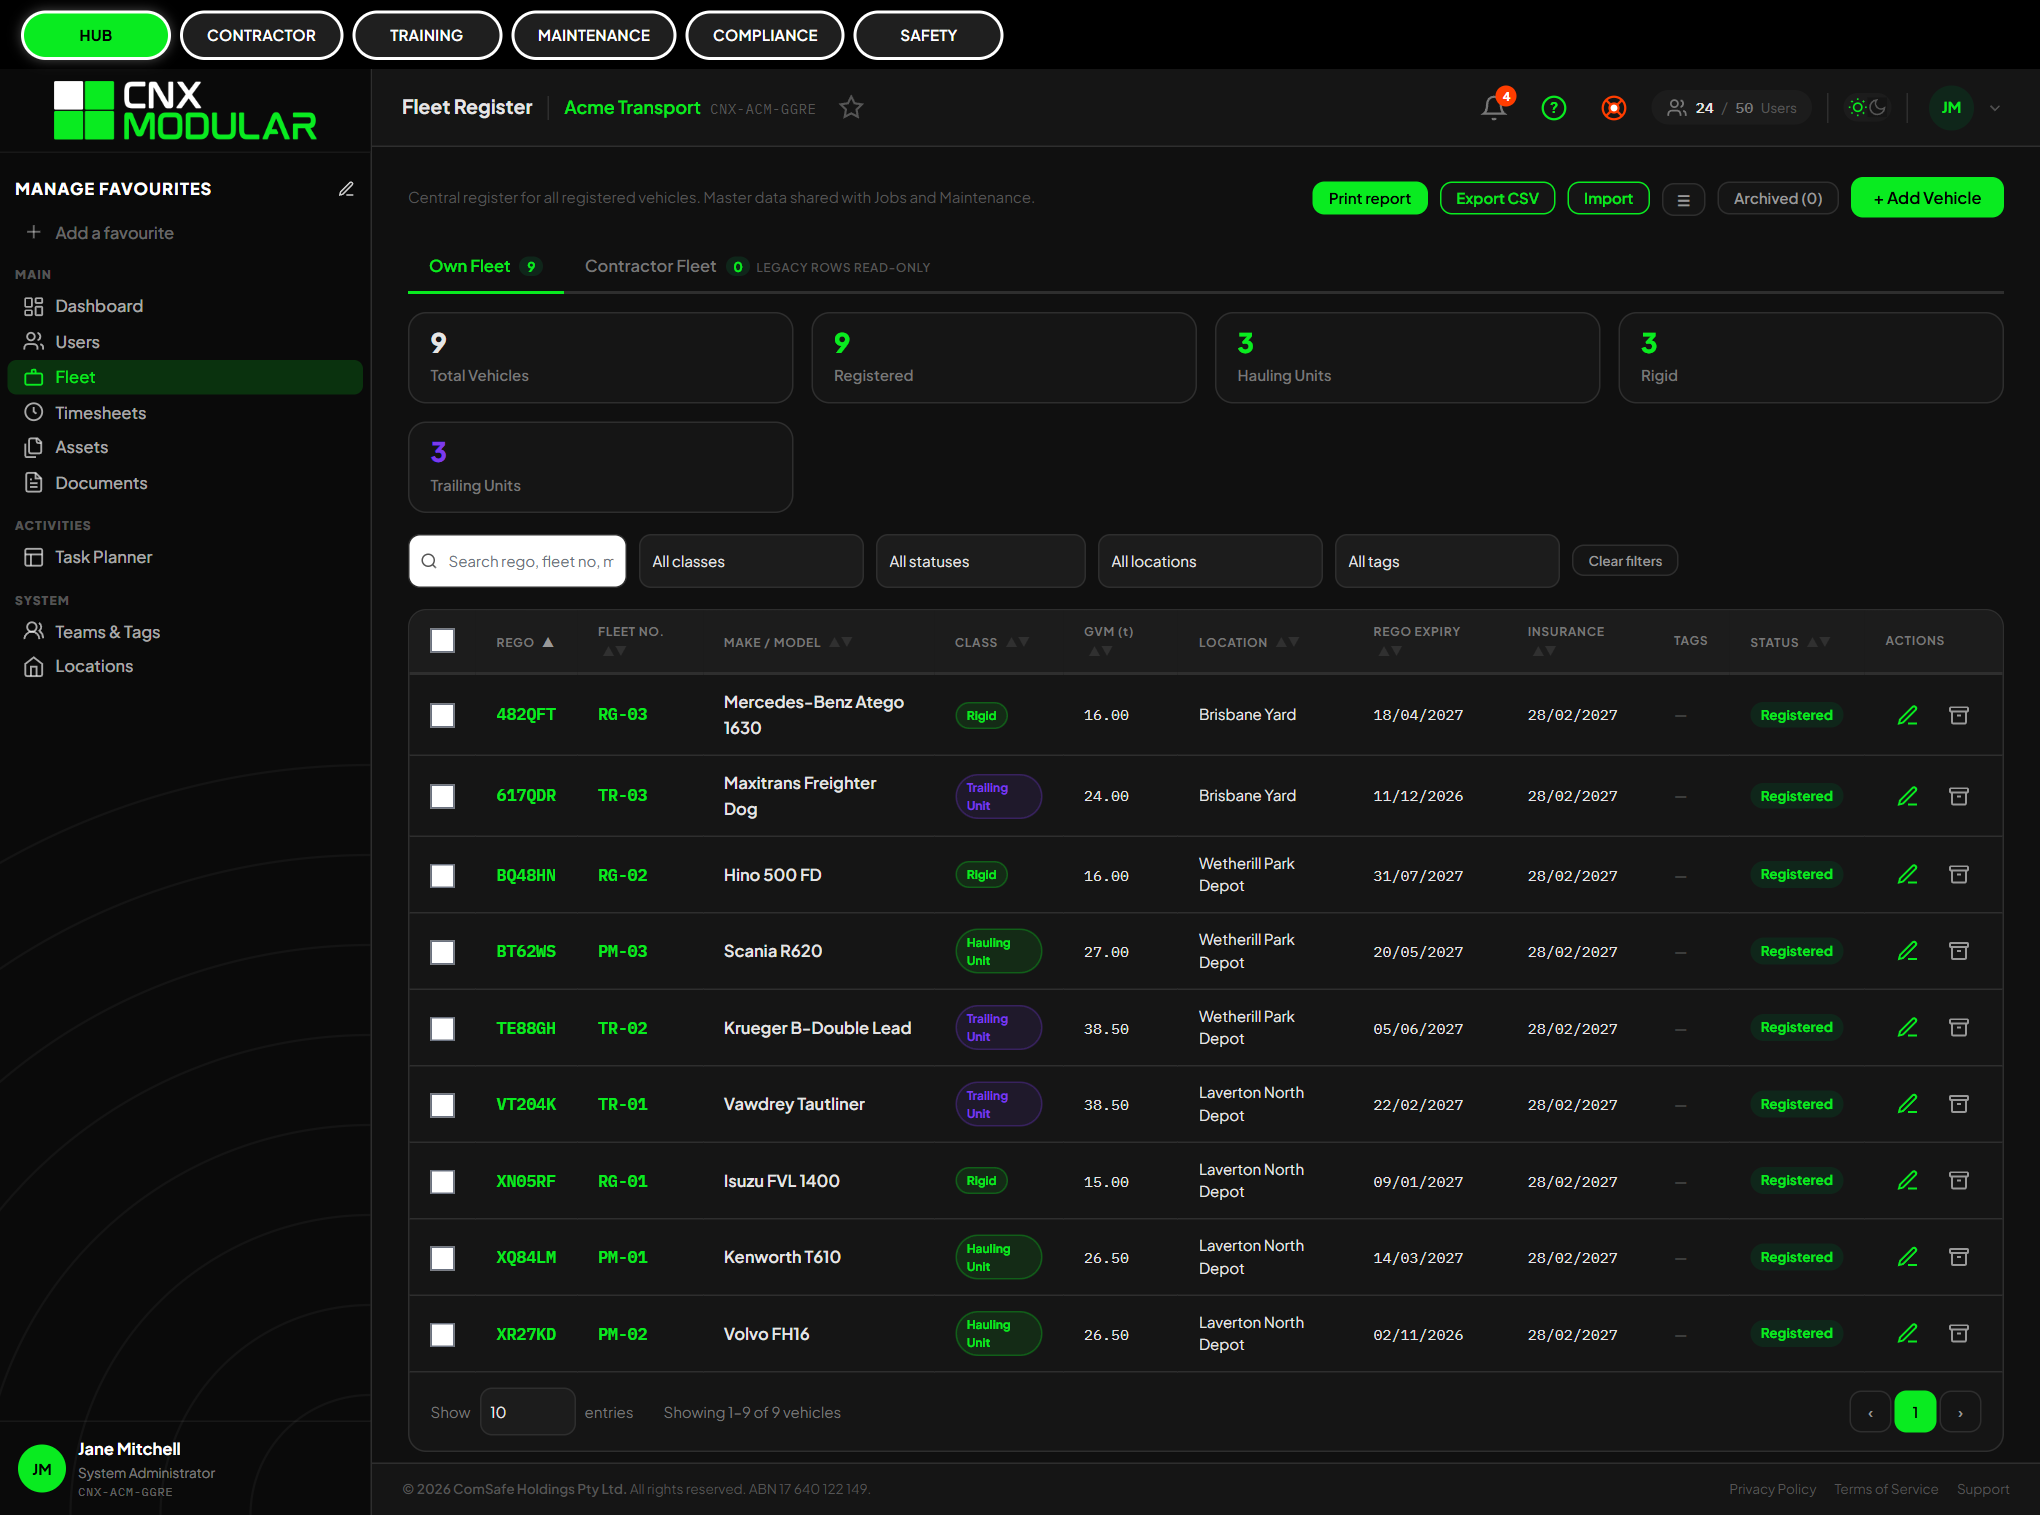
Task: Click the red lifebuoy support icon
Action: (x=1614, y=108)
